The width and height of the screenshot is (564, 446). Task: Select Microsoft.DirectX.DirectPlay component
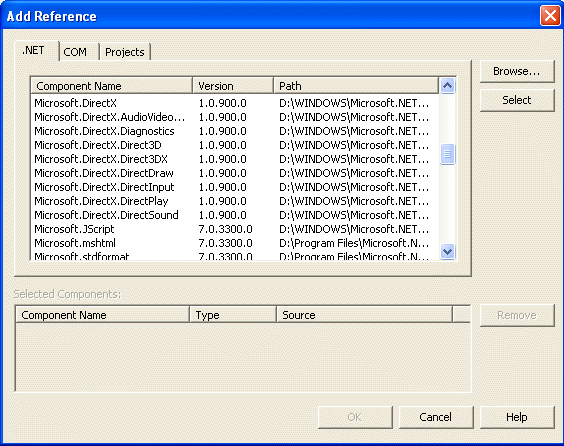point(235,201)
